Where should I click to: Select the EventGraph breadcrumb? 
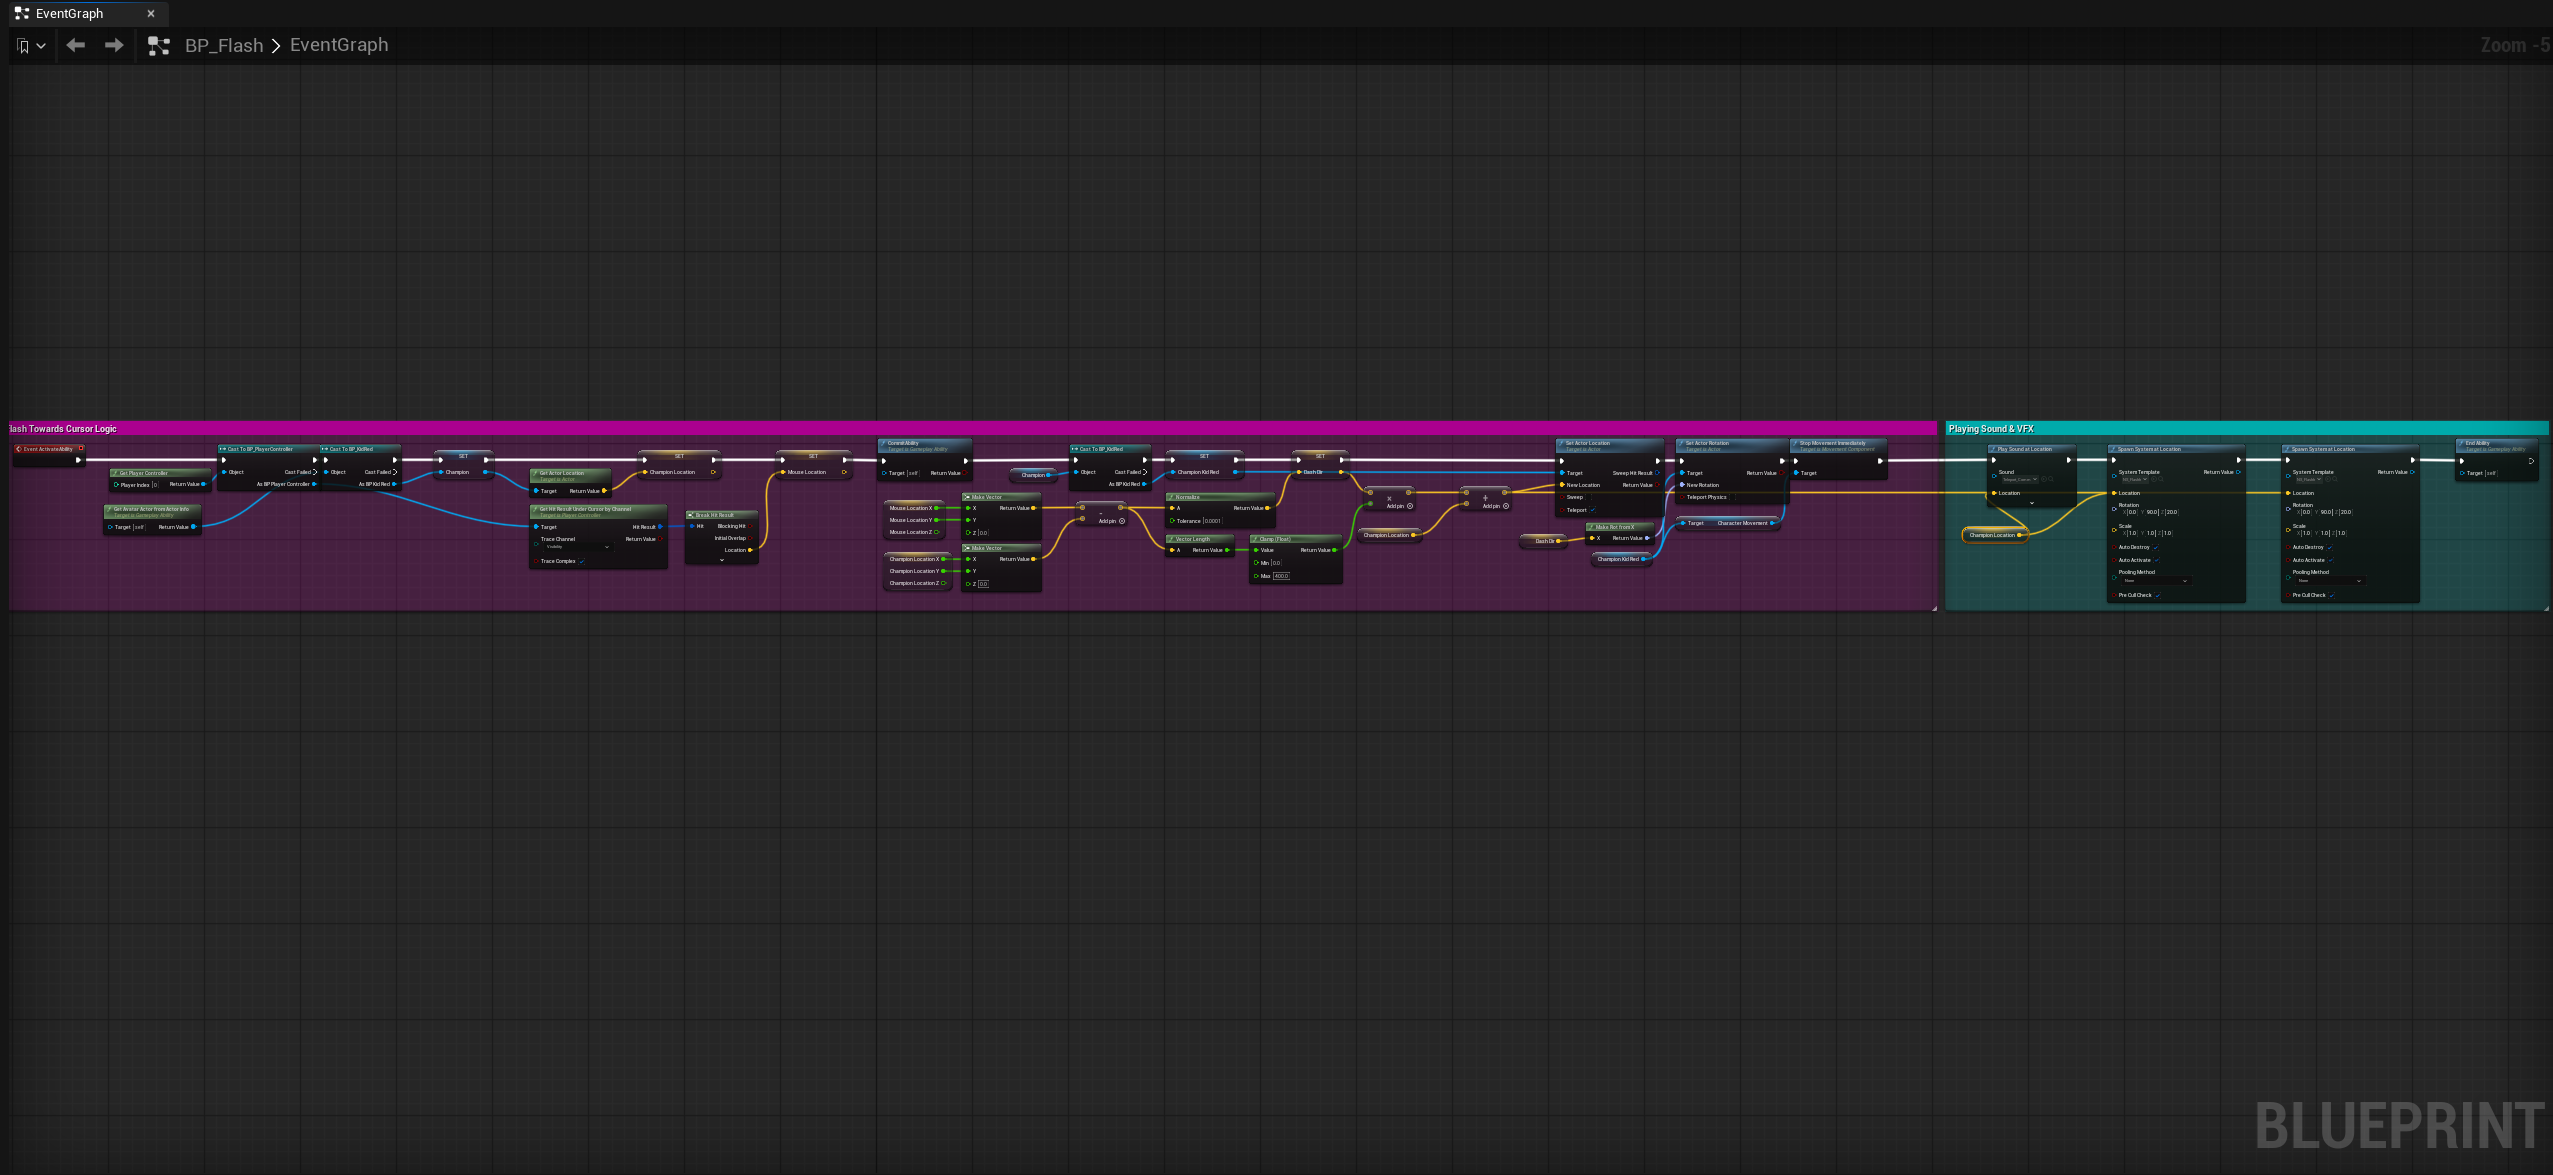pos(339,45)
